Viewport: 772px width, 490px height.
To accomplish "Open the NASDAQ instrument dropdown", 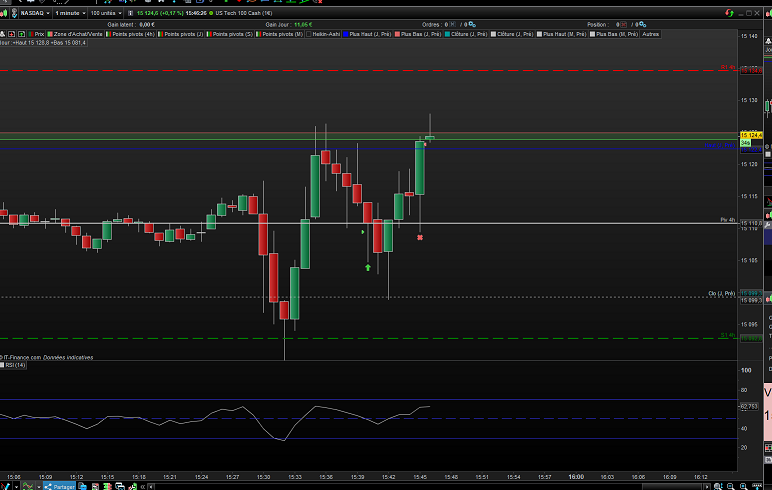I will pos(35,13).
